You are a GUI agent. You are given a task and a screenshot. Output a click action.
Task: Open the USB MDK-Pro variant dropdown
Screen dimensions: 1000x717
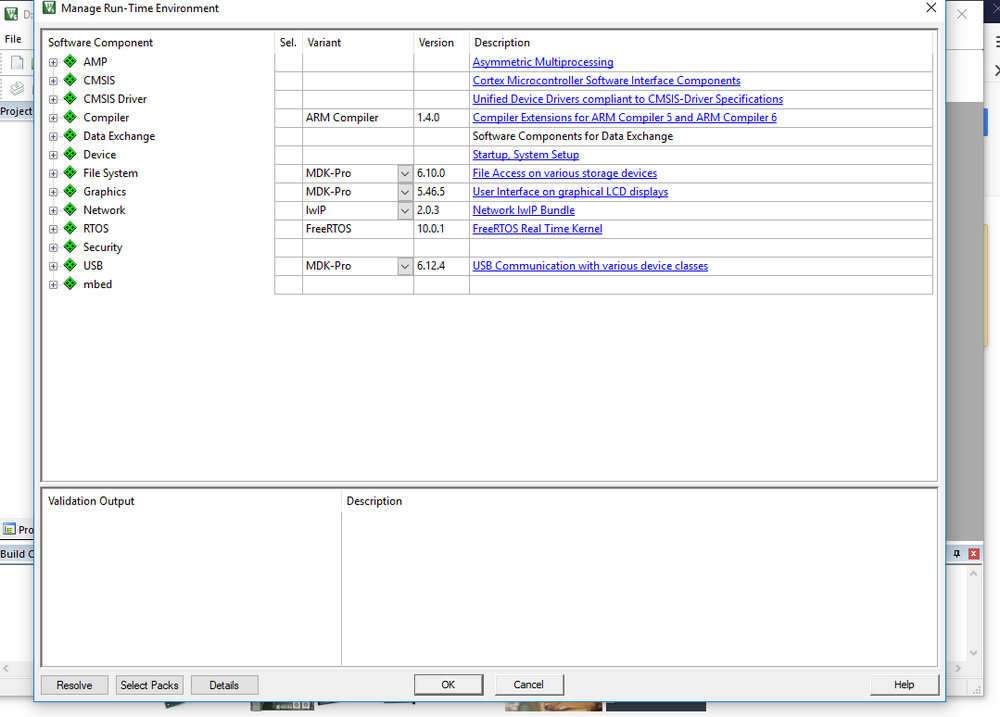(405, 266)
